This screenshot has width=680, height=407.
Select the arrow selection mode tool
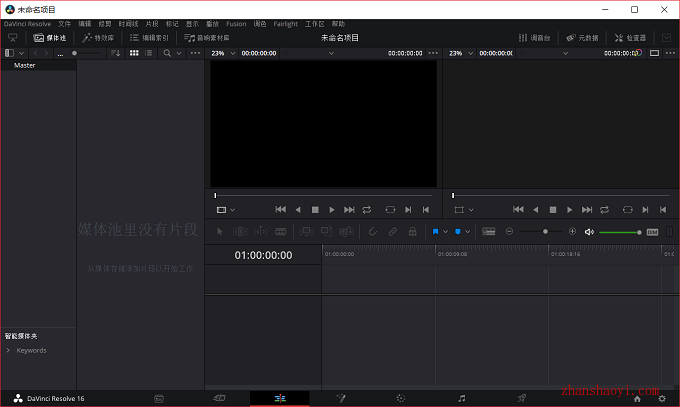click(x=219, y=232)
